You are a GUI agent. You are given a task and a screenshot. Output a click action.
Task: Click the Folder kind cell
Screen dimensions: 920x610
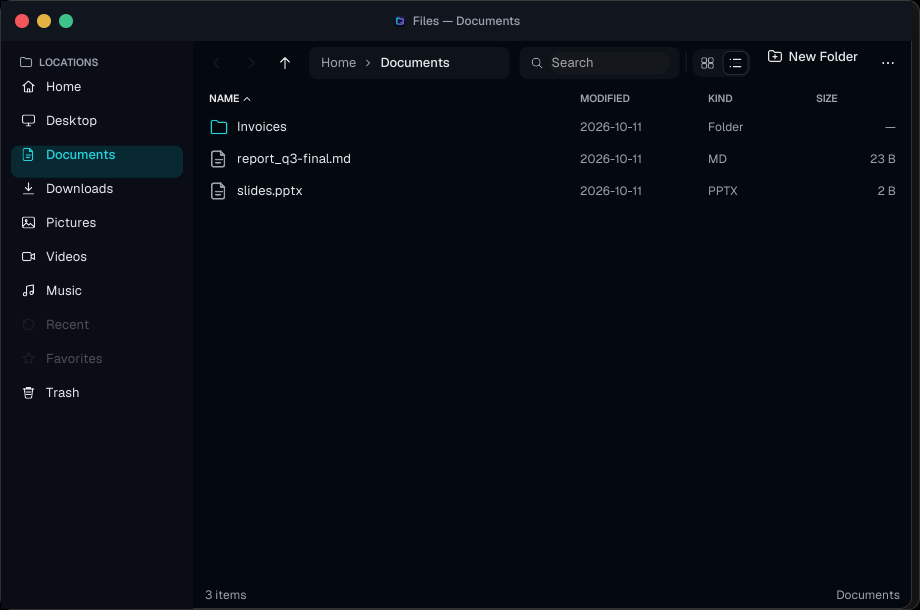point(725,127)
